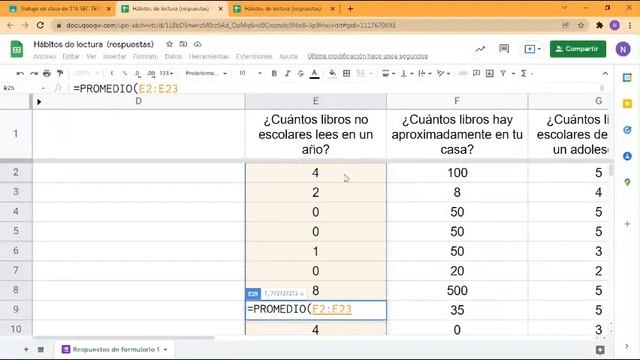The width and height of the screenshot is (640, 360).
Task: Add a new sheet
Action: 26,349
